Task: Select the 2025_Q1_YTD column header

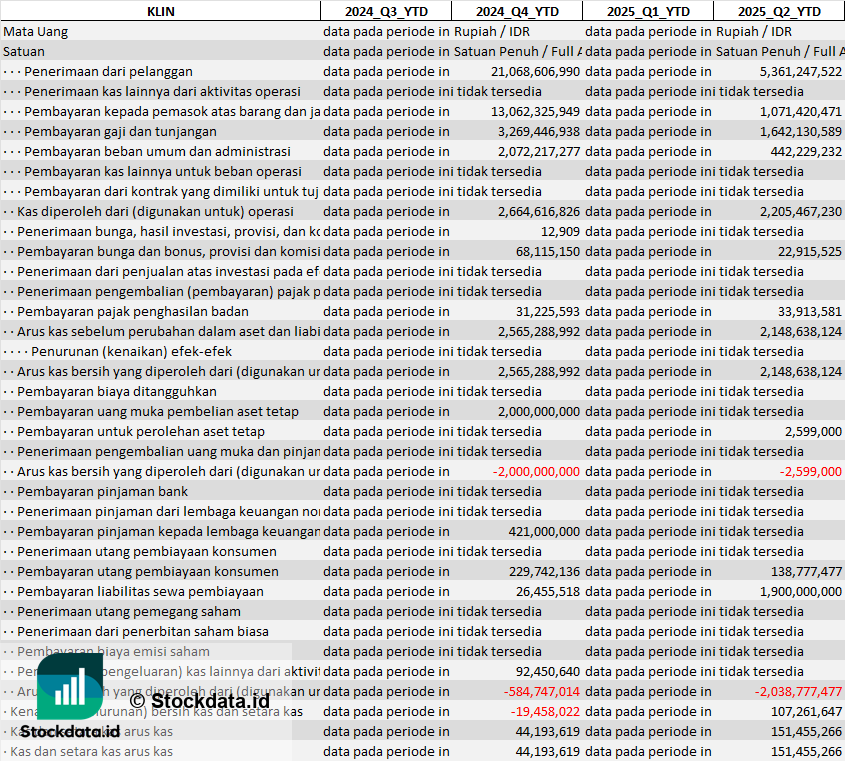Action: (x=648, y=11)
